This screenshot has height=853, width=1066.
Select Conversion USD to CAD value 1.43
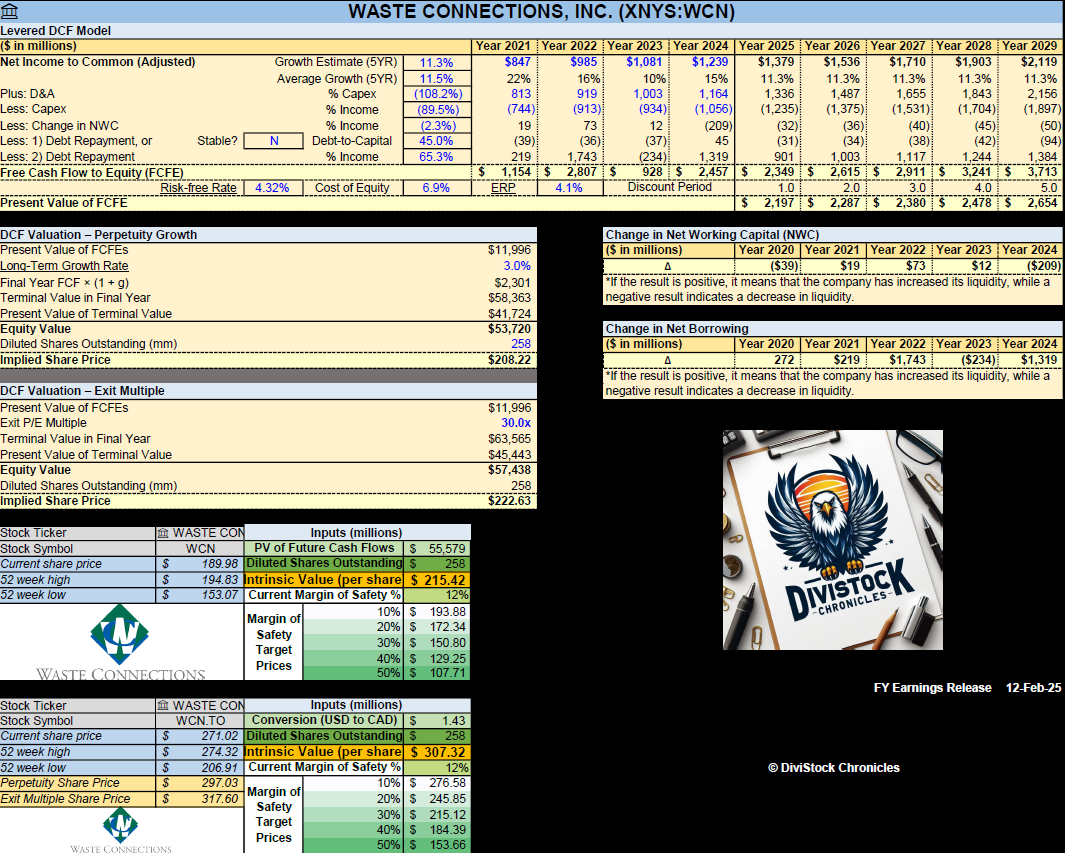(437, 720)
